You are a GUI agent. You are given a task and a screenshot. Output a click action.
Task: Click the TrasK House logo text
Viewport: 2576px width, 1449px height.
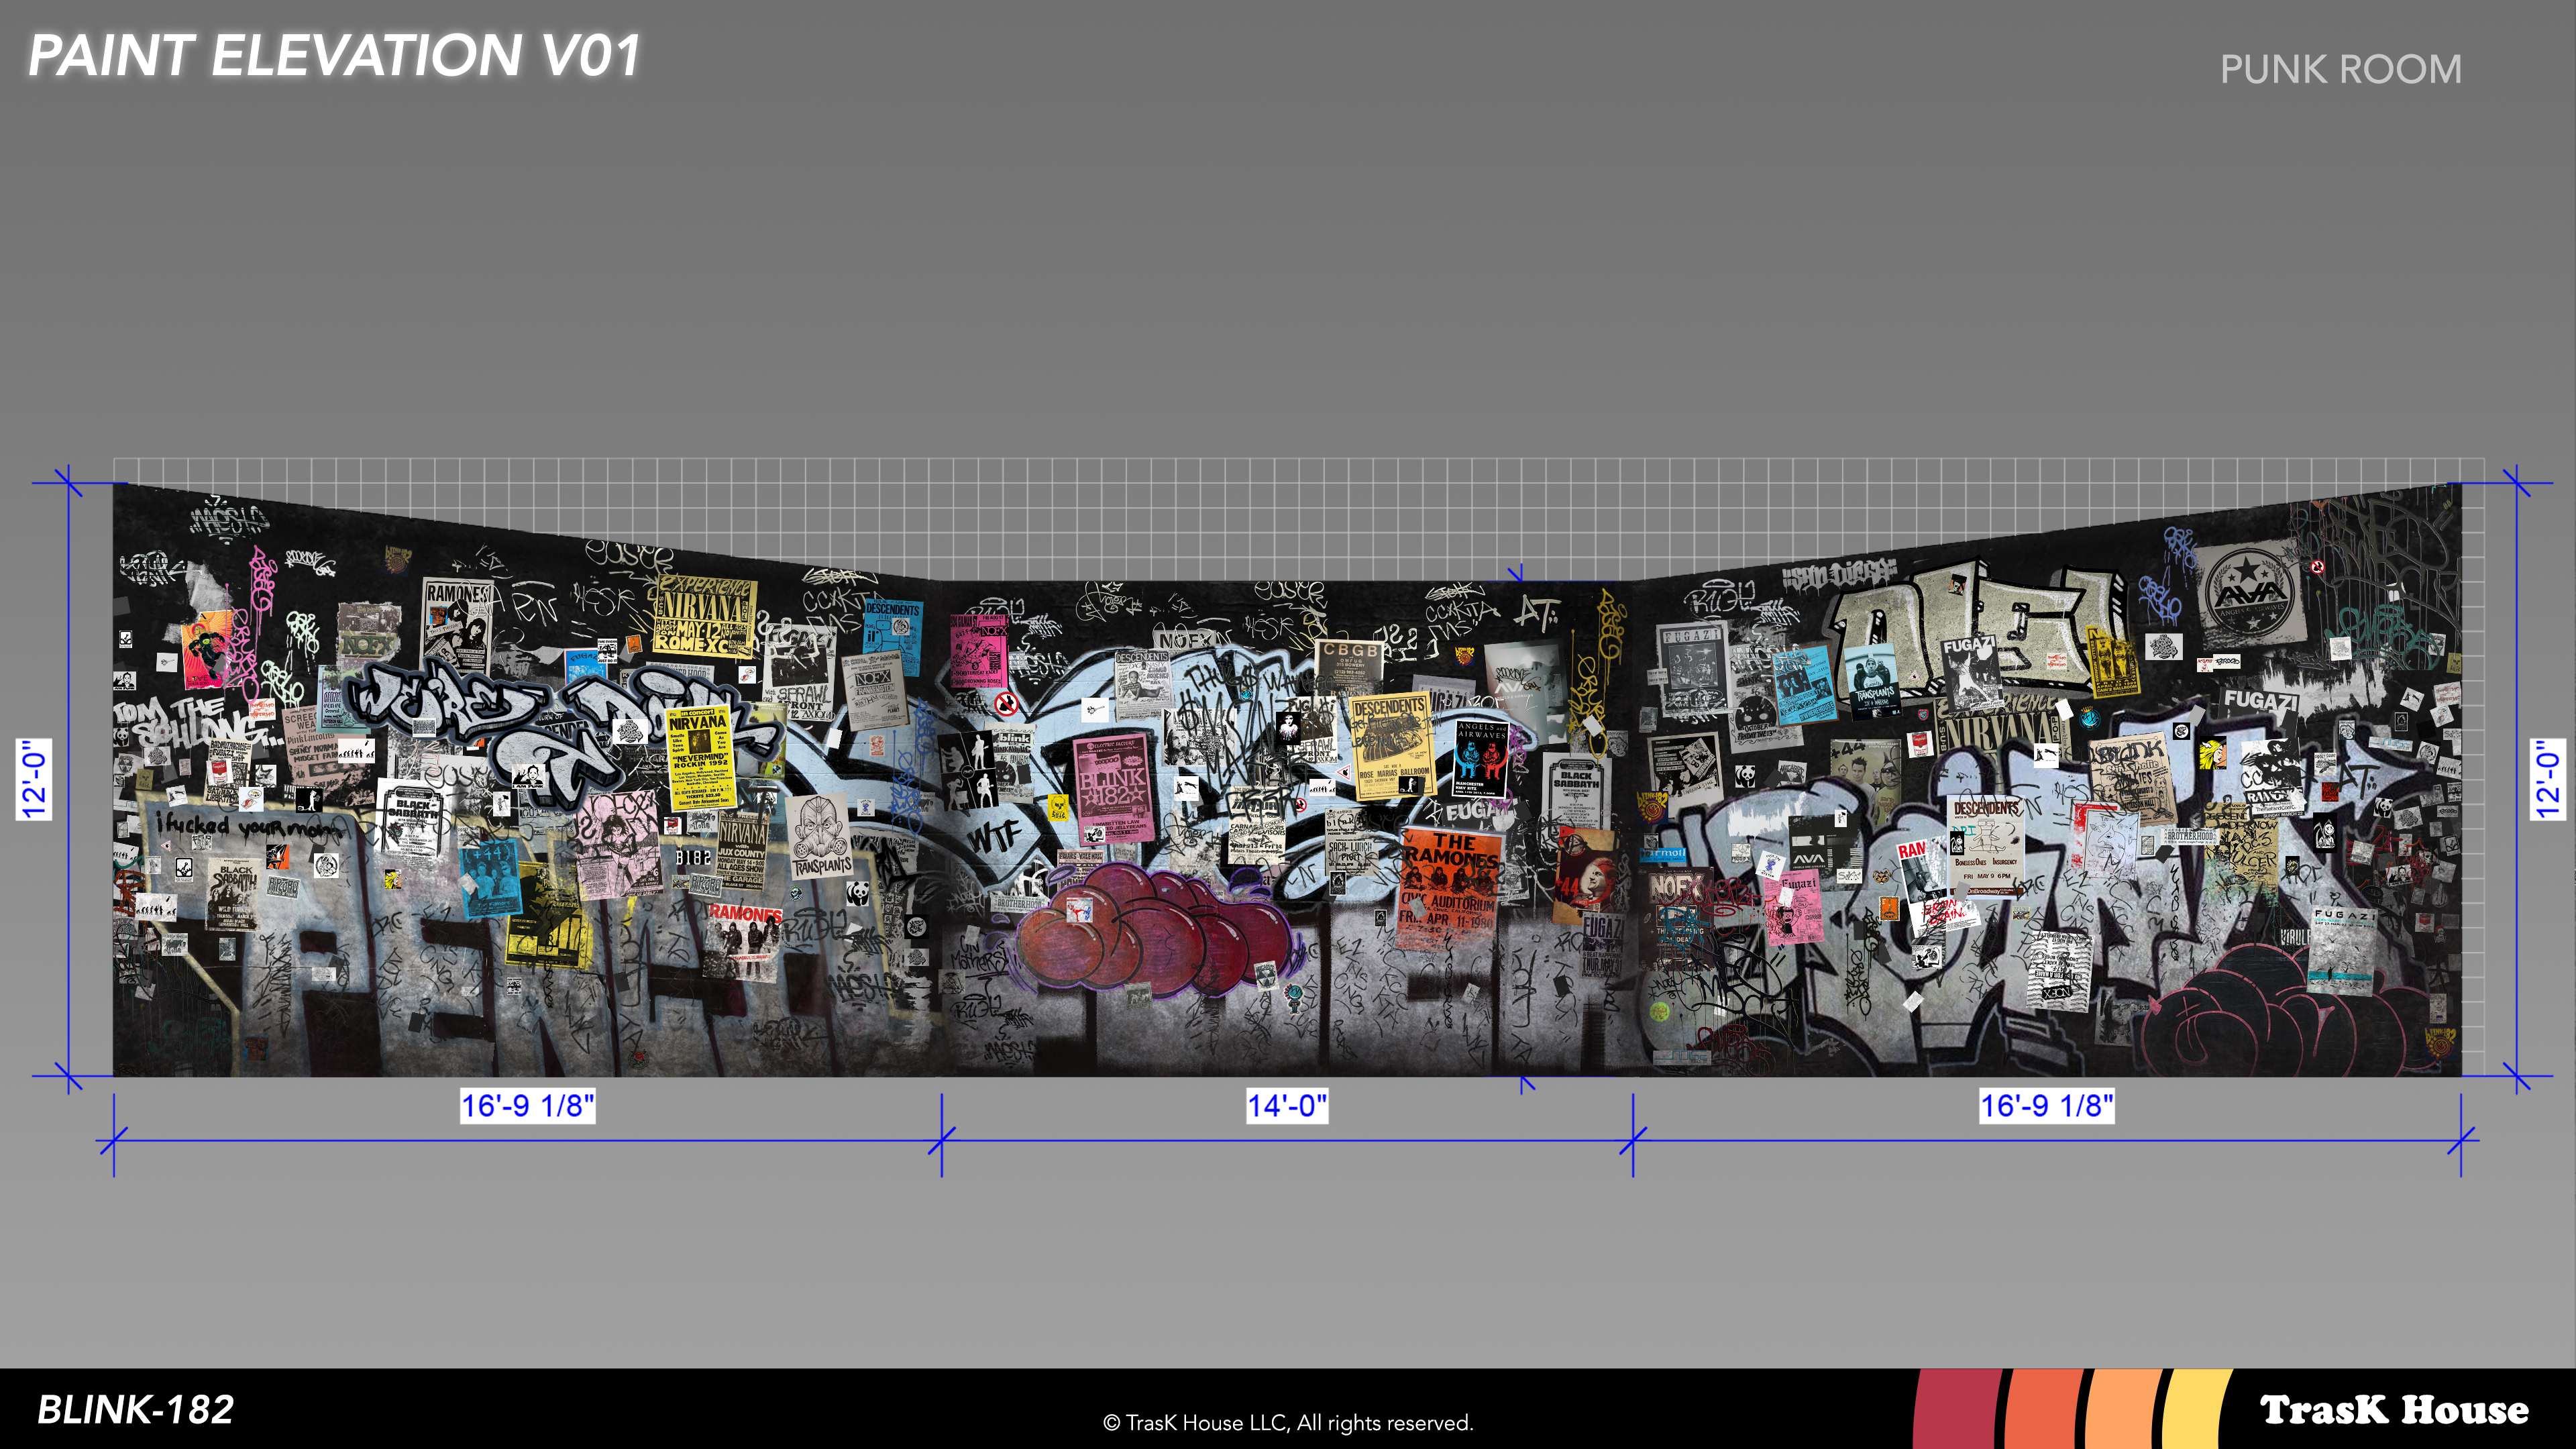[2394, 1410]
